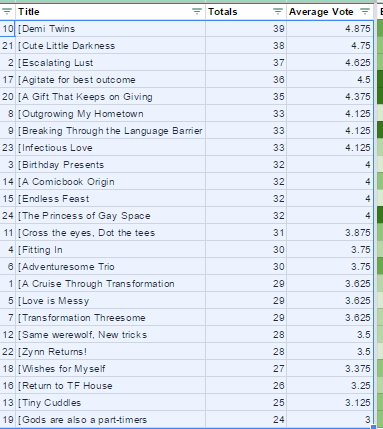Select '[A Gift That Keeps on Giving' cell
This screenshot has height=429, width=383.
111,97
